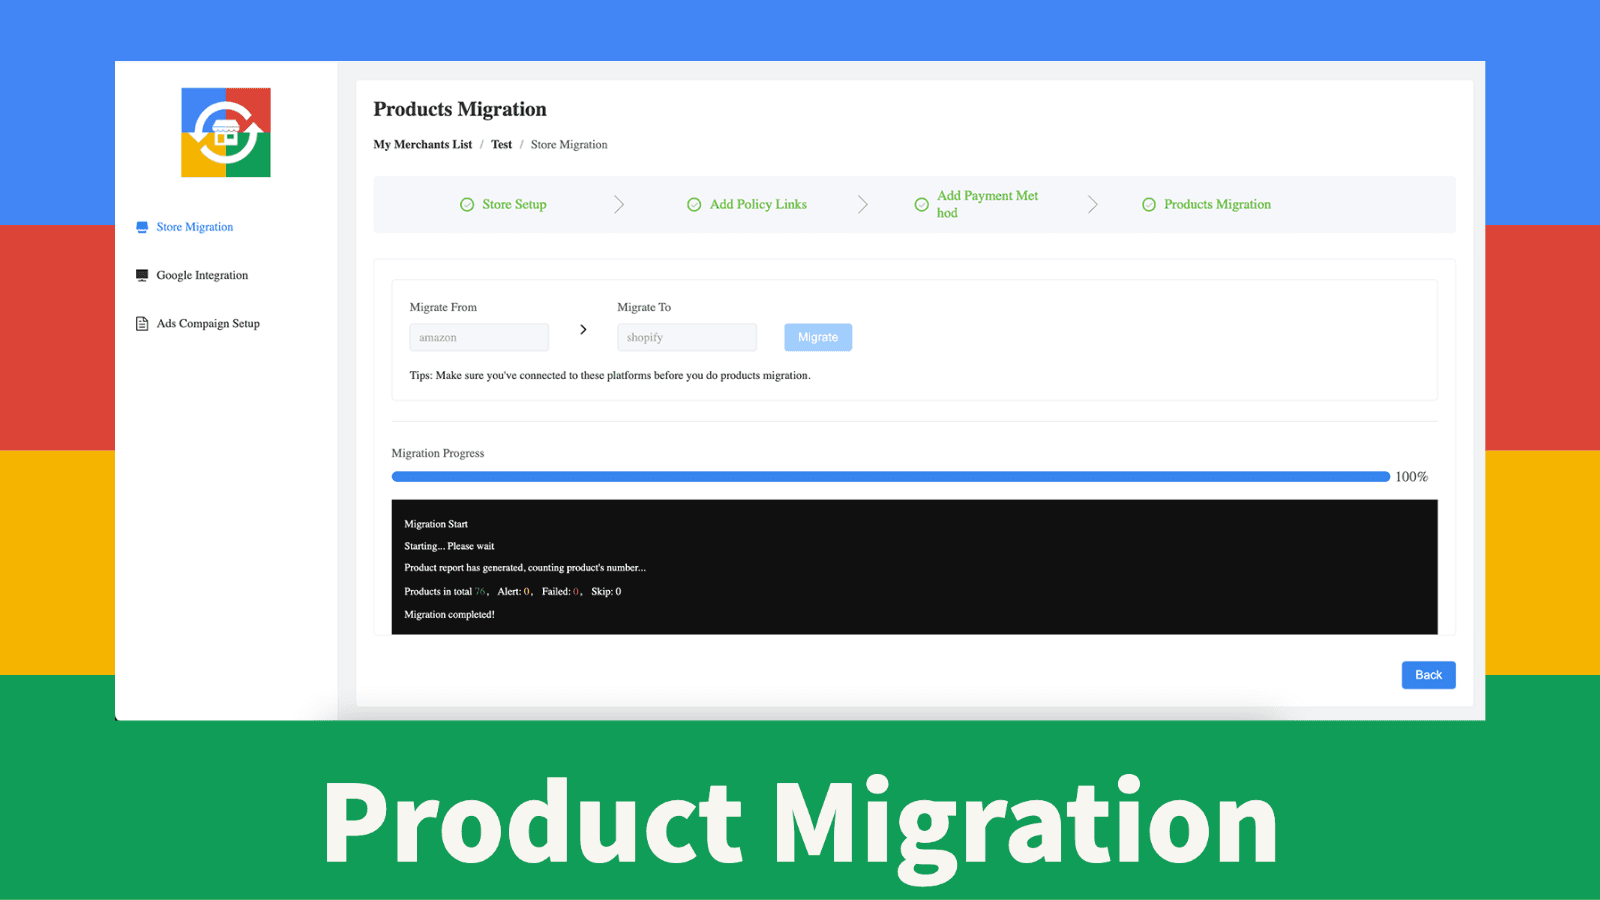Click the blue migration progress bar
Screen dimensions: 1600x900
(x=889, y=476)
